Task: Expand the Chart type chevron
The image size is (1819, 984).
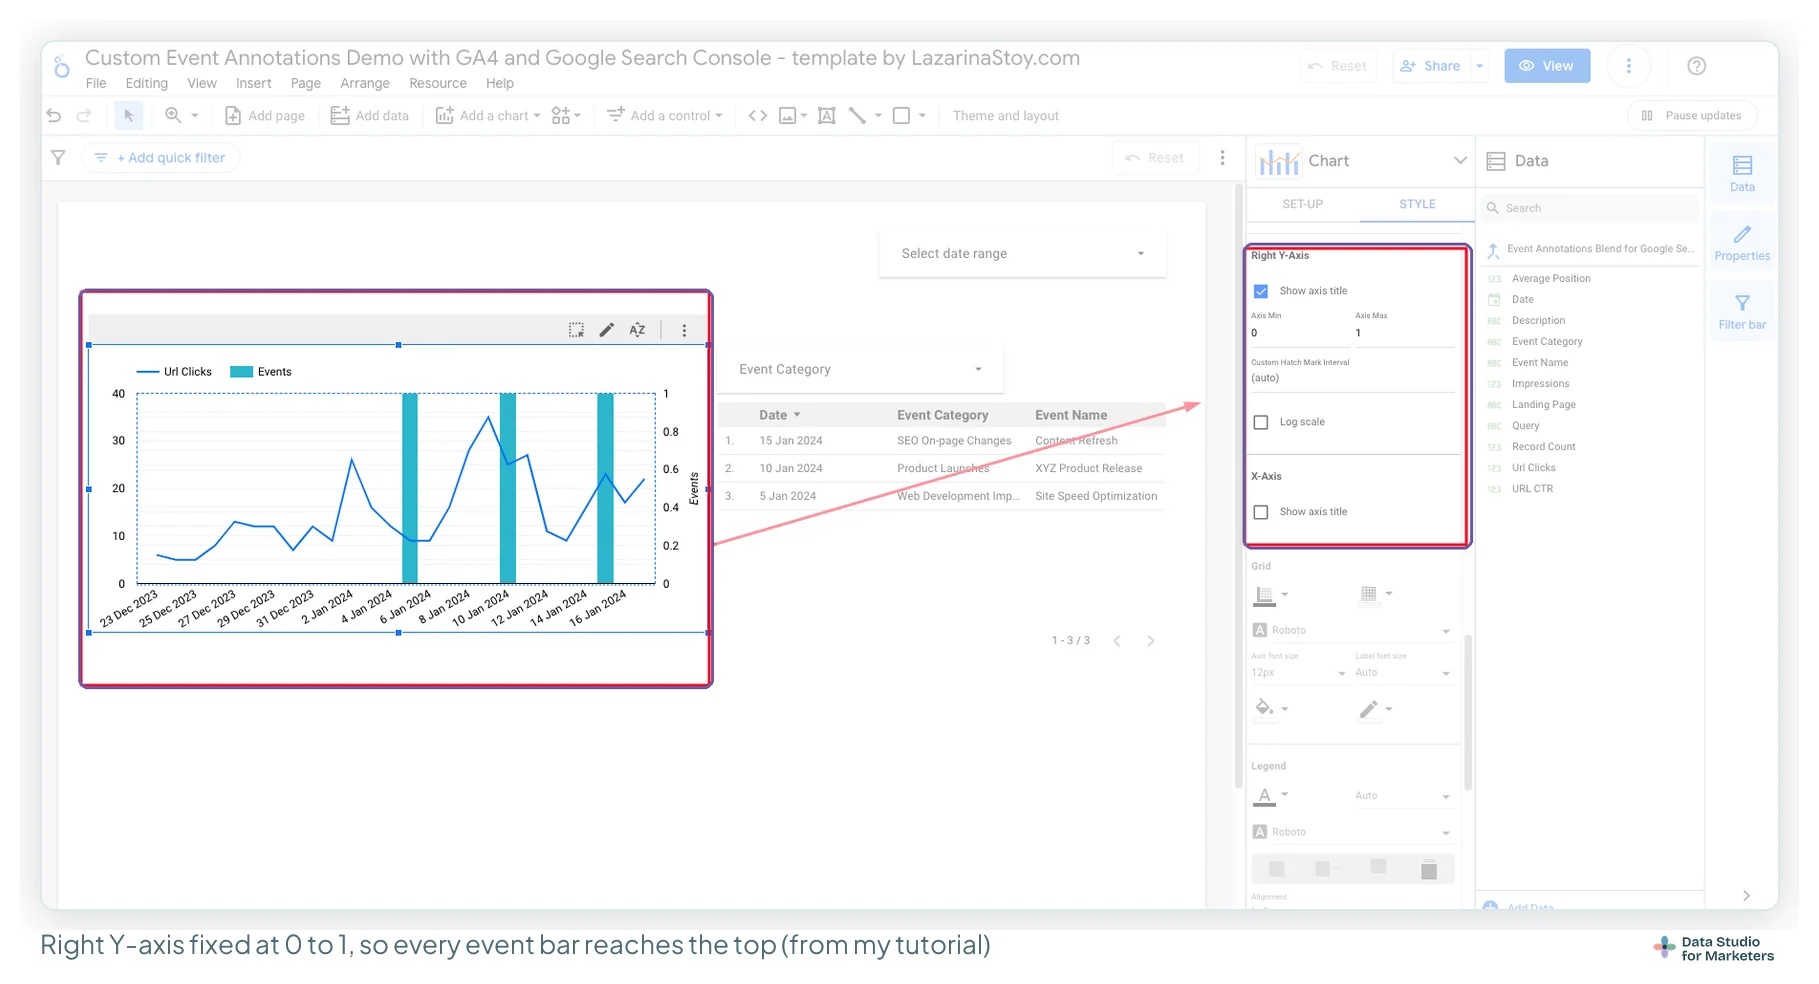Action: (x=1460, y=161)
